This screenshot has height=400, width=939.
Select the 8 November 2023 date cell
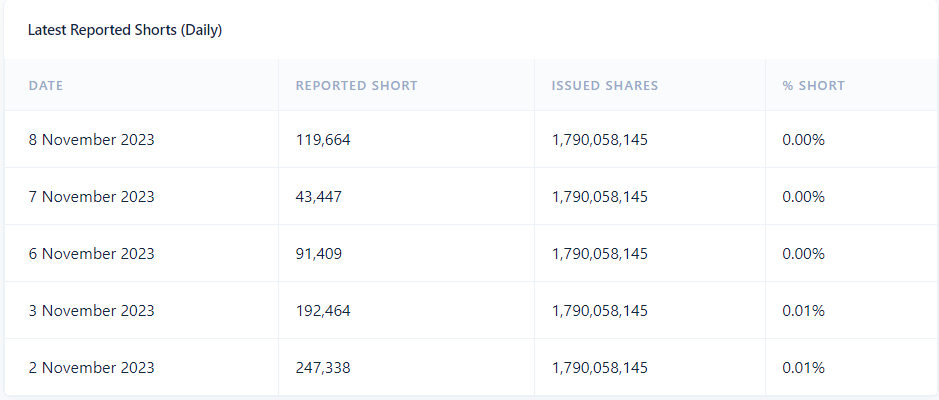[x=91, y=140]
